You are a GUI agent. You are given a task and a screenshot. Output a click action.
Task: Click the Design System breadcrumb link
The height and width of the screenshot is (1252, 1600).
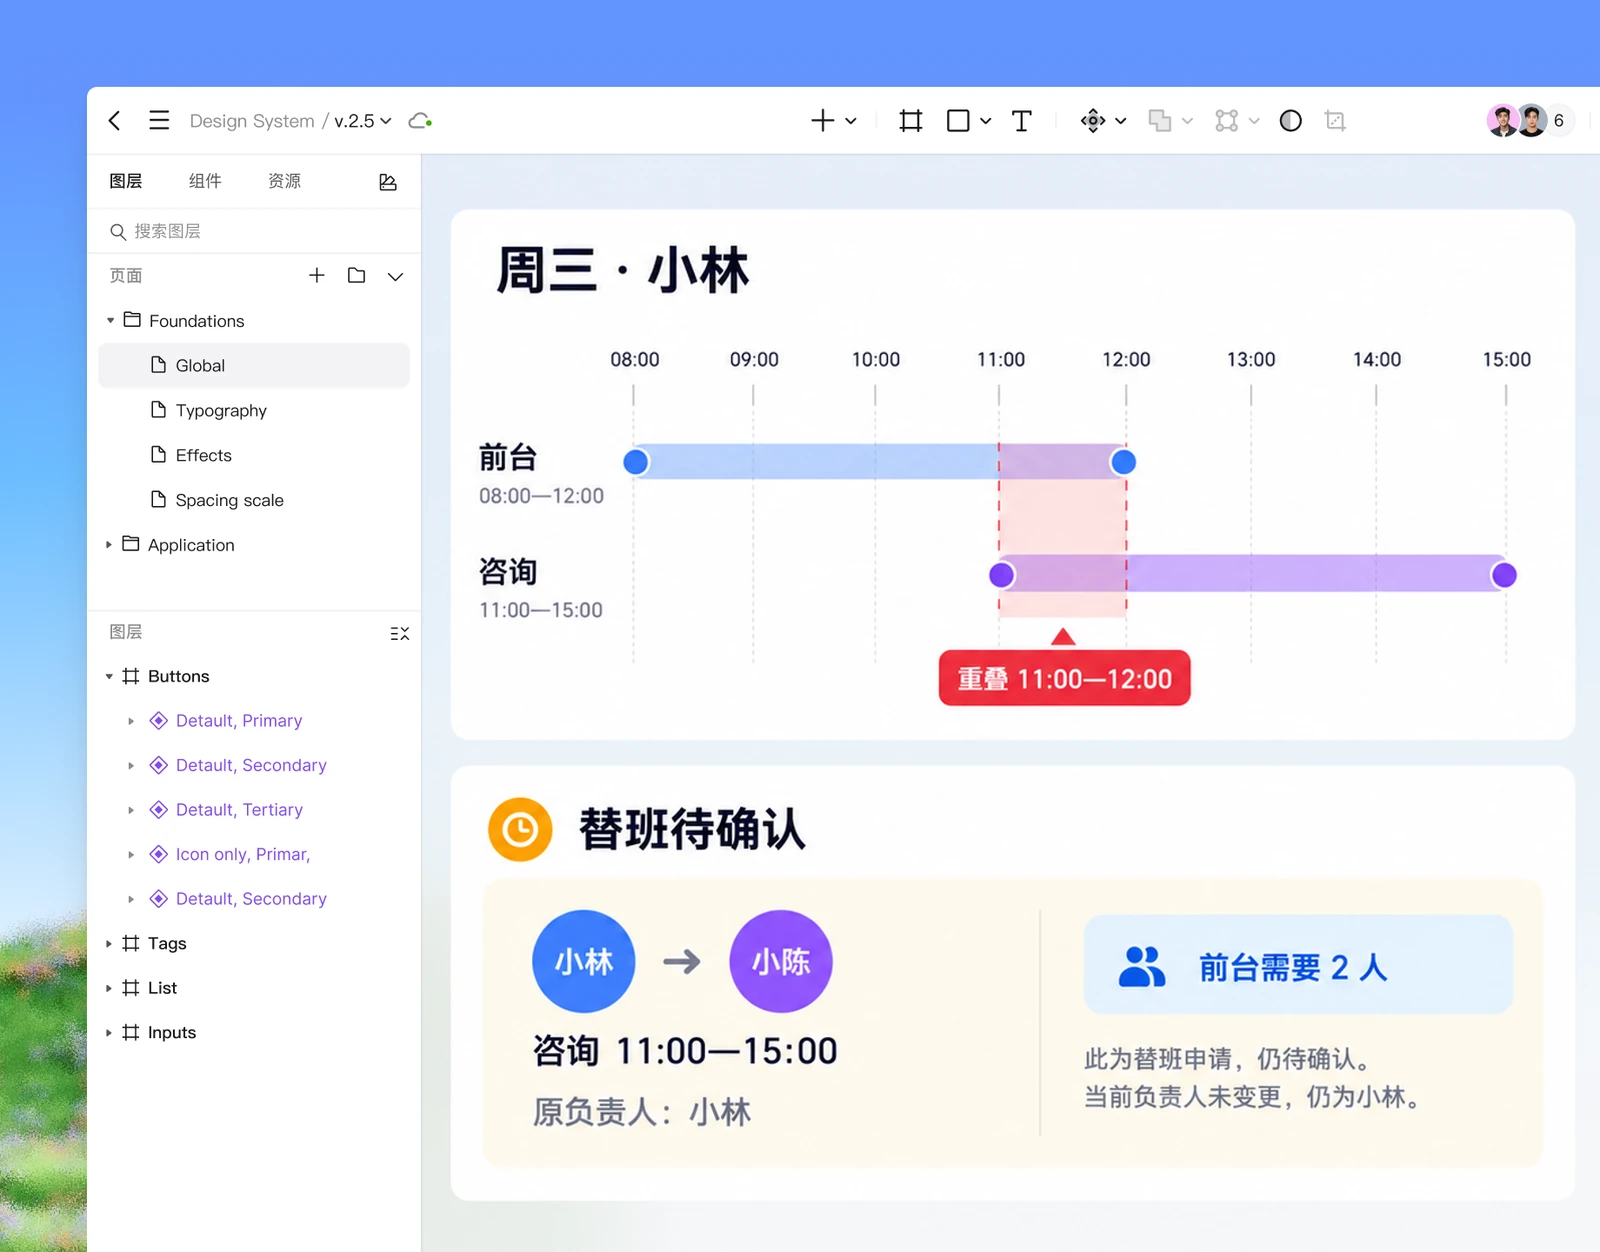(x=252, y=121)
